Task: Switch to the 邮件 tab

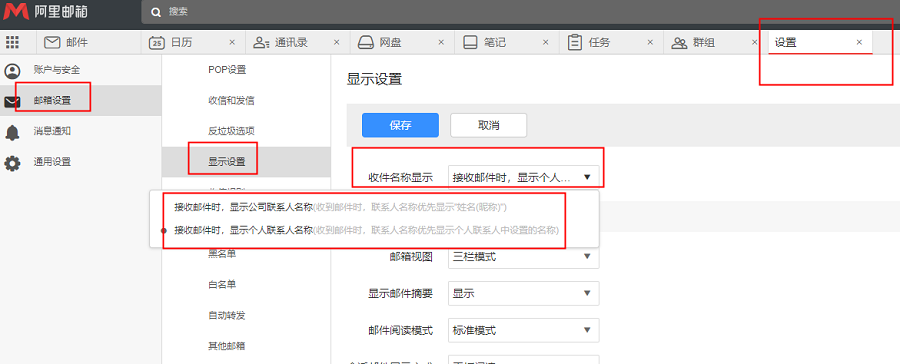Action: [89, 42]
